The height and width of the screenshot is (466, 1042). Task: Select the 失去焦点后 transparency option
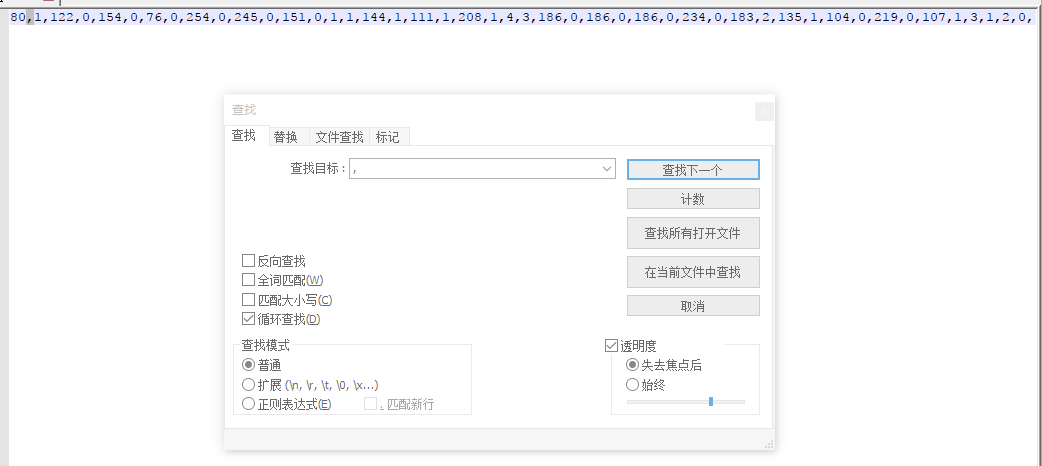[x=633, y=365]
